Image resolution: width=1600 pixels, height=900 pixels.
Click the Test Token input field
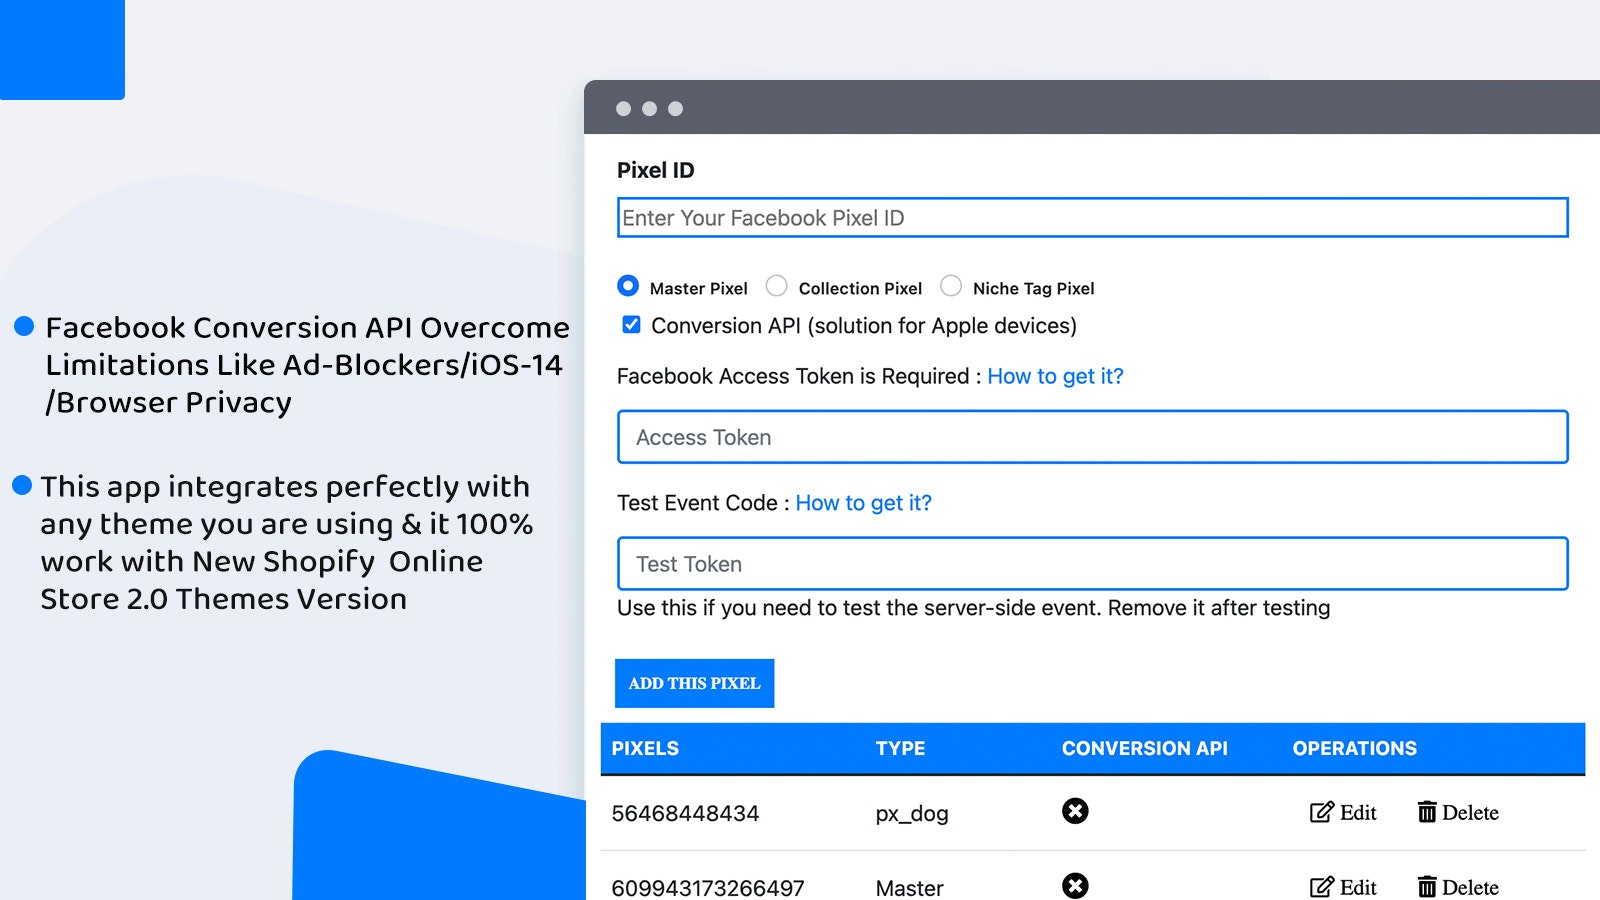(1092, 564)
